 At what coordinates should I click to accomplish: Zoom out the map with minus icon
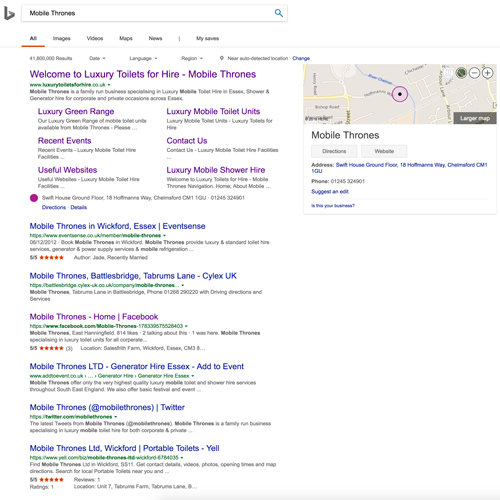click(x=474, y=73)
